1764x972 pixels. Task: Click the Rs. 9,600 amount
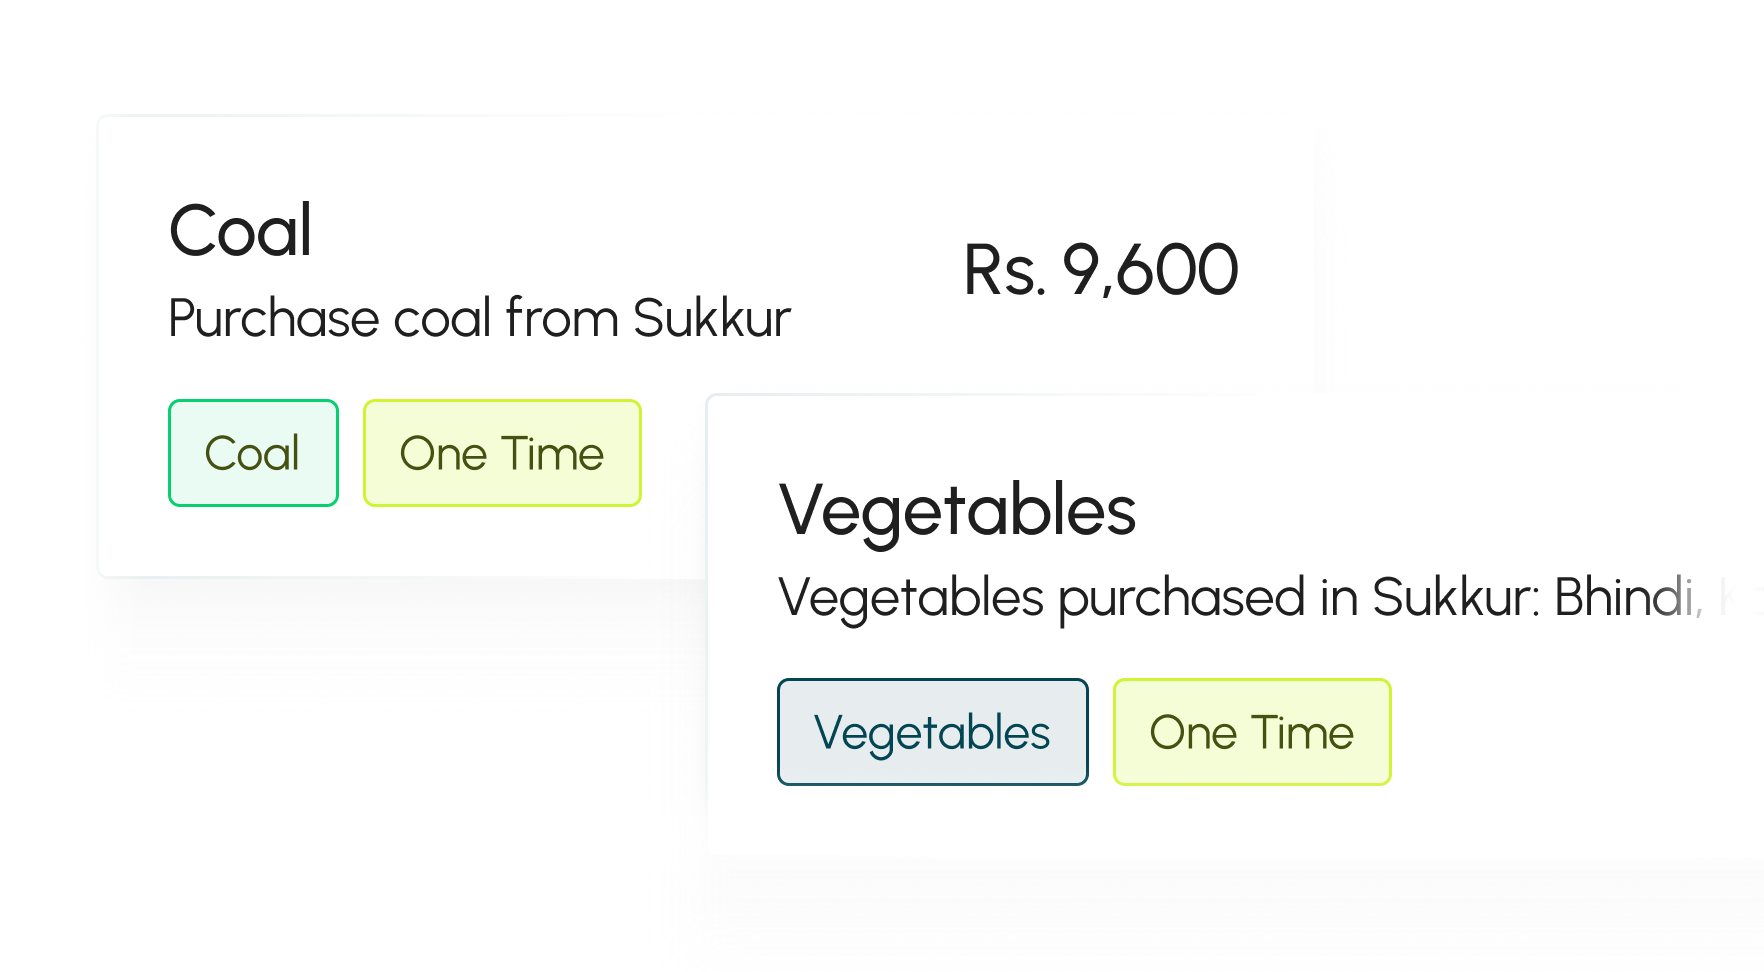click(x=1100, y=270)
